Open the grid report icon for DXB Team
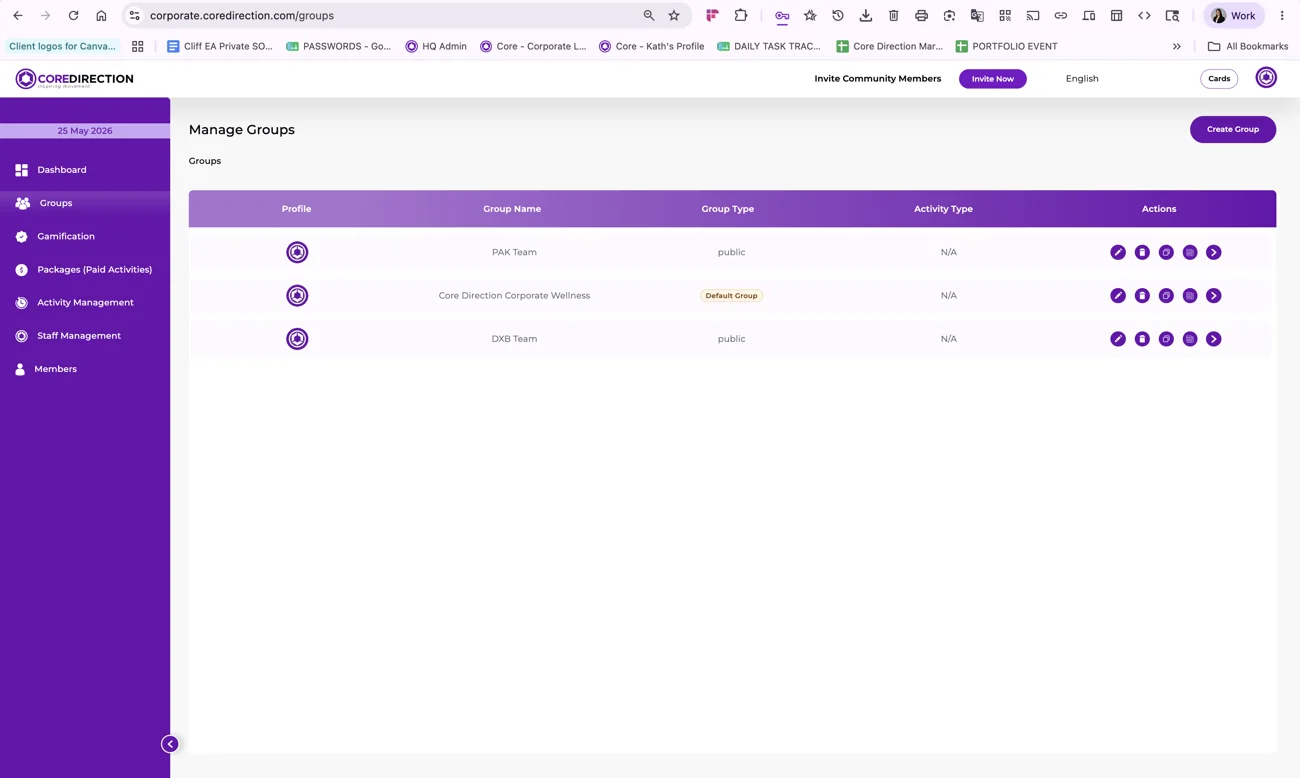The height and width of the screenshot is (778, 1300). click(x=1190, y=339)
